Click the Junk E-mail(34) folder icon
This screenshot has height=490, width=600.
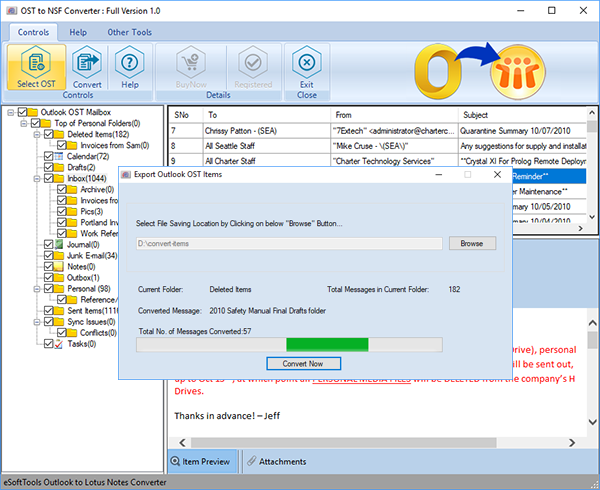coord(59,256)
